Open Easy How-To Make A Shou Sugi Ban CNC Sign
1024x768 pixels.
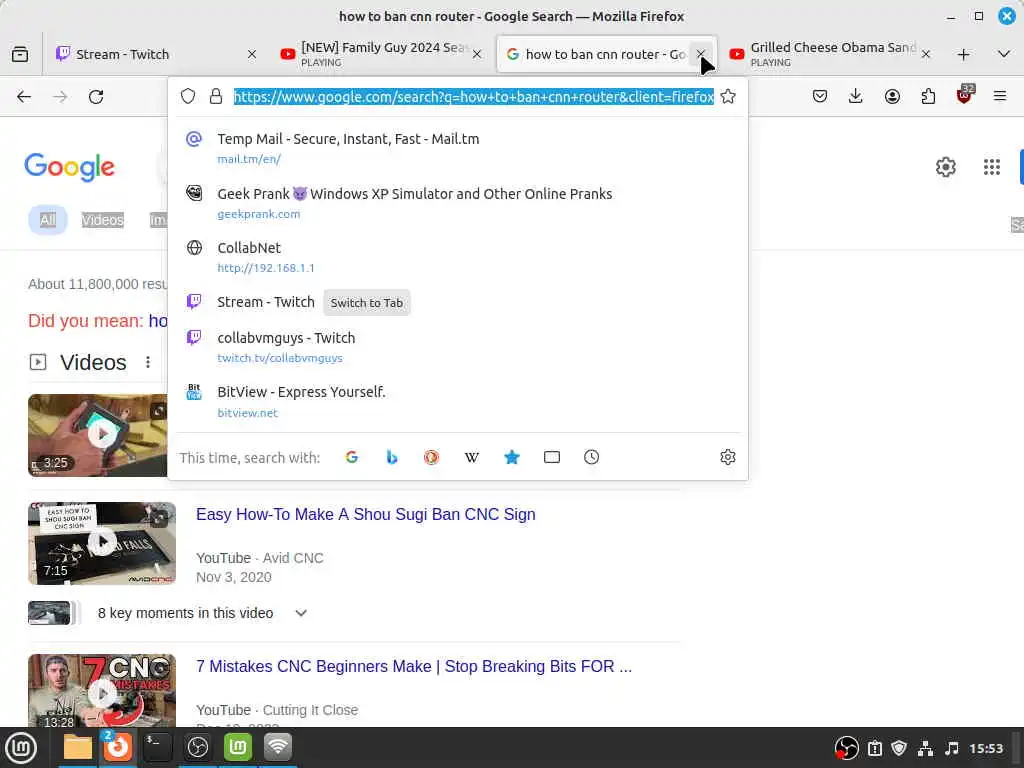[x=366, y=515]
